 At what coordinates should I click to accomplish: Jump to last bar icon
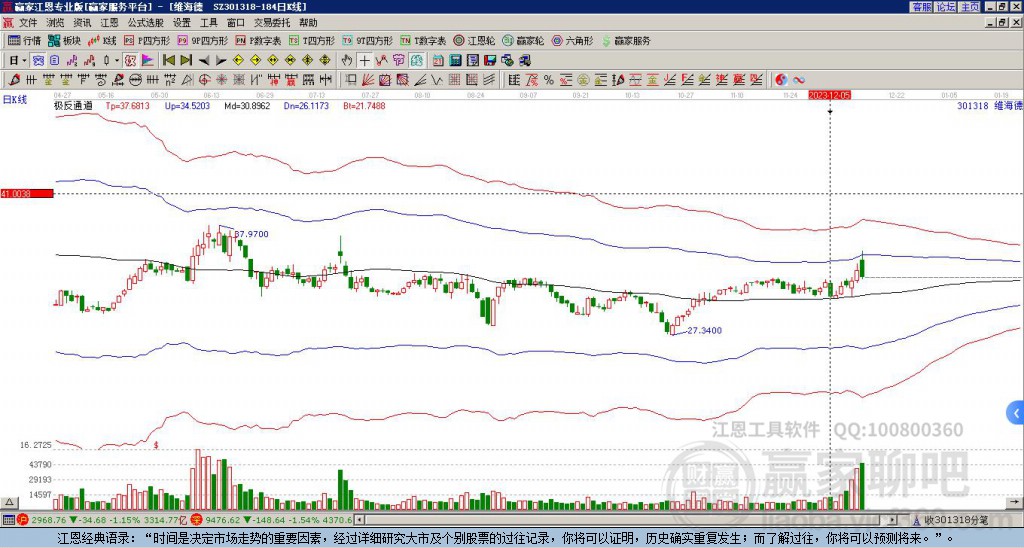[186, 61]
